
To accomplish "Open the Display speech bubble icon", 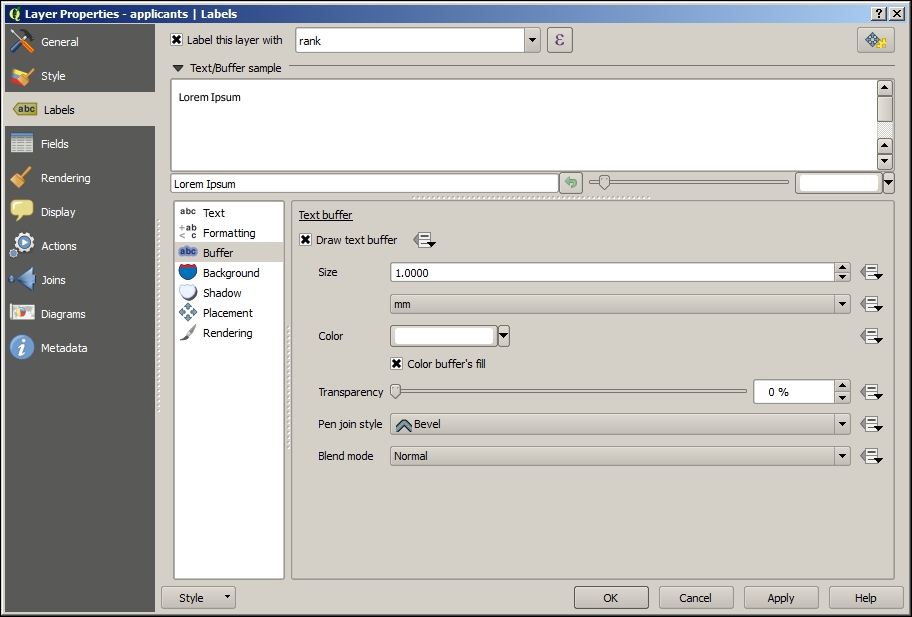I will point(22,212).
